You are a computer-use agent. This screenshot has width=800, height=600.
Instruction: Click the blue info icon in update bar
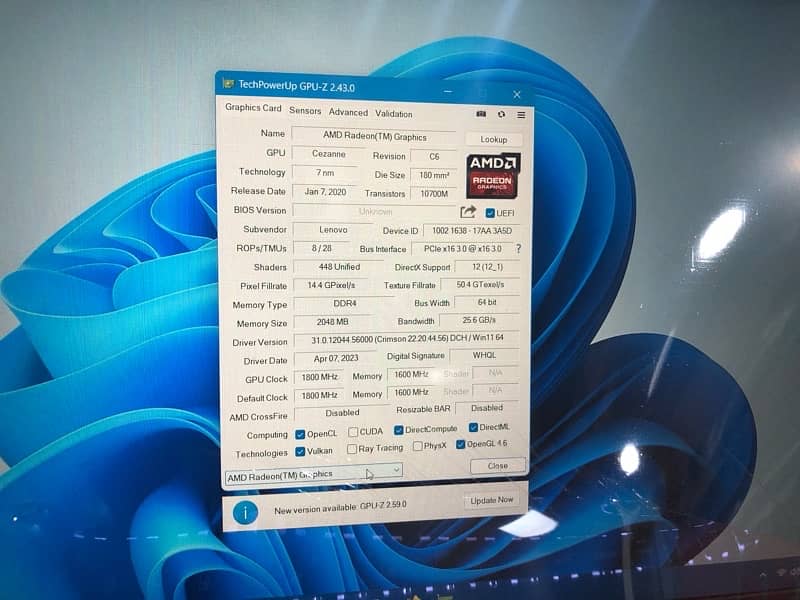click(245, 512)
